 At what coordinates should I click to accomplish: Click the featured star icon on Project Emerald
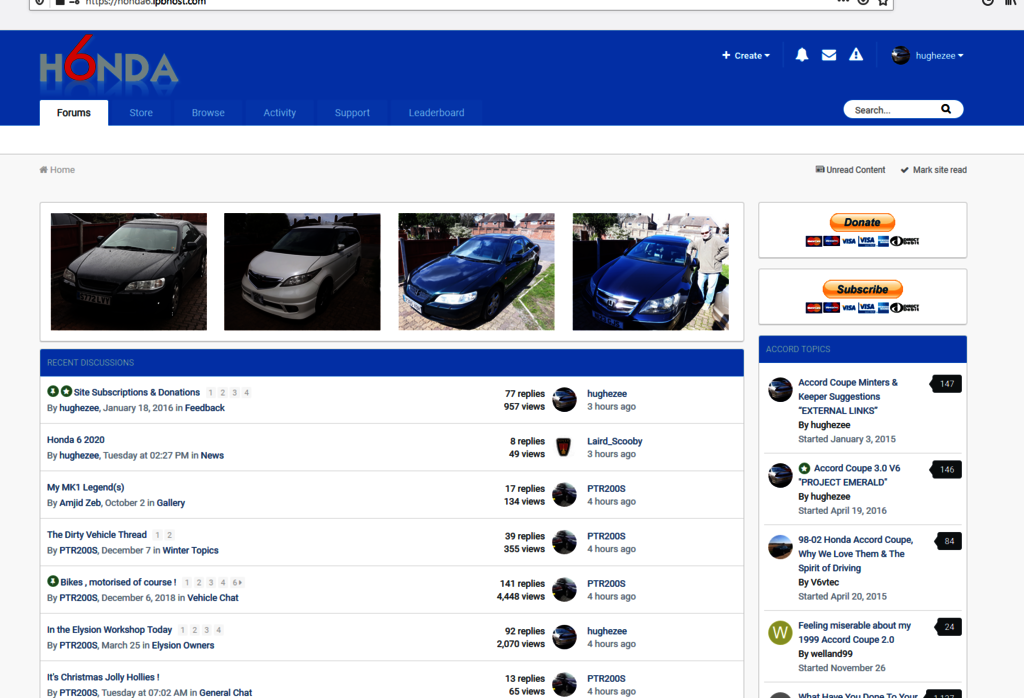coord(804,468)
